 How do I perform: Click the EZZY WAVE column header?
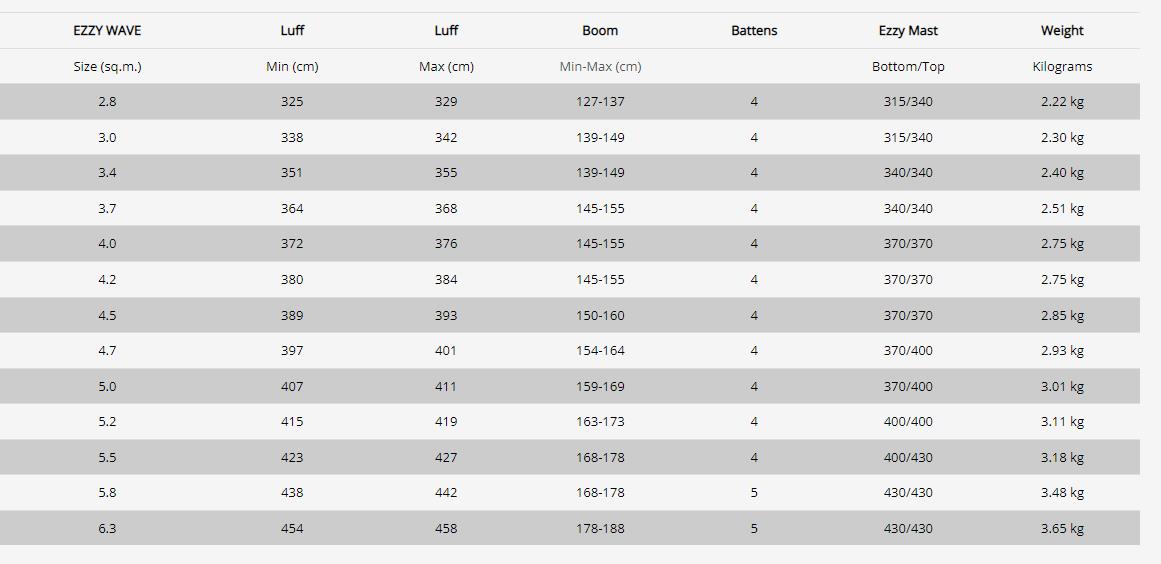point(107,30)
